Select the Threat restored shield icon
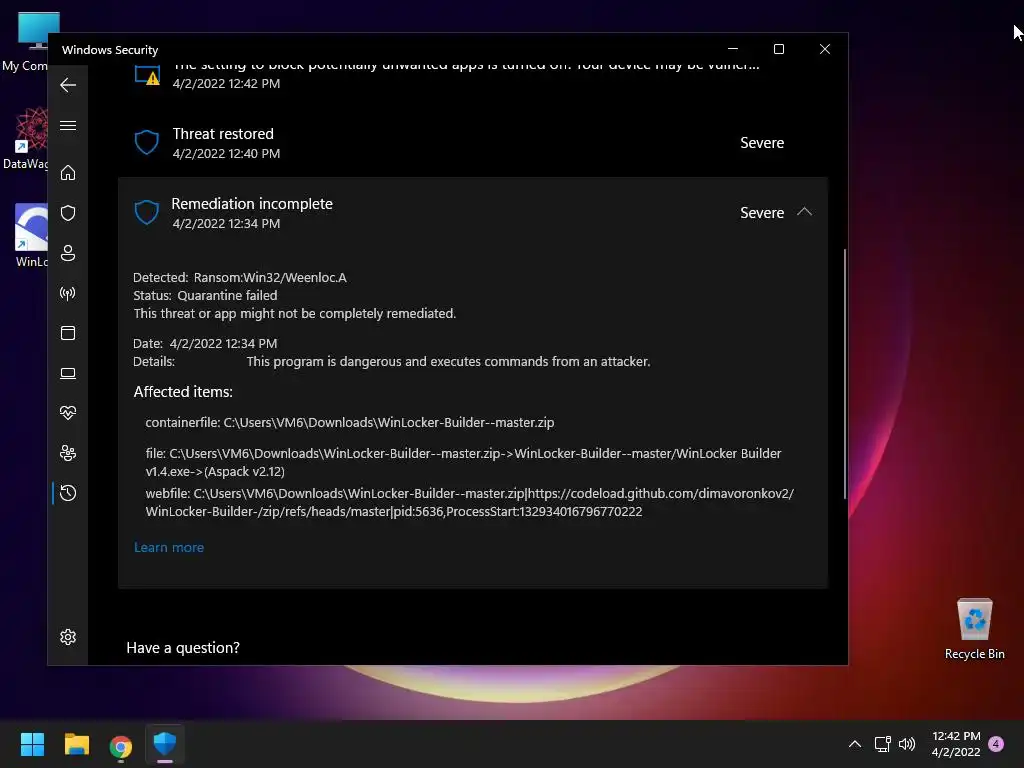 tap(146, 142)
